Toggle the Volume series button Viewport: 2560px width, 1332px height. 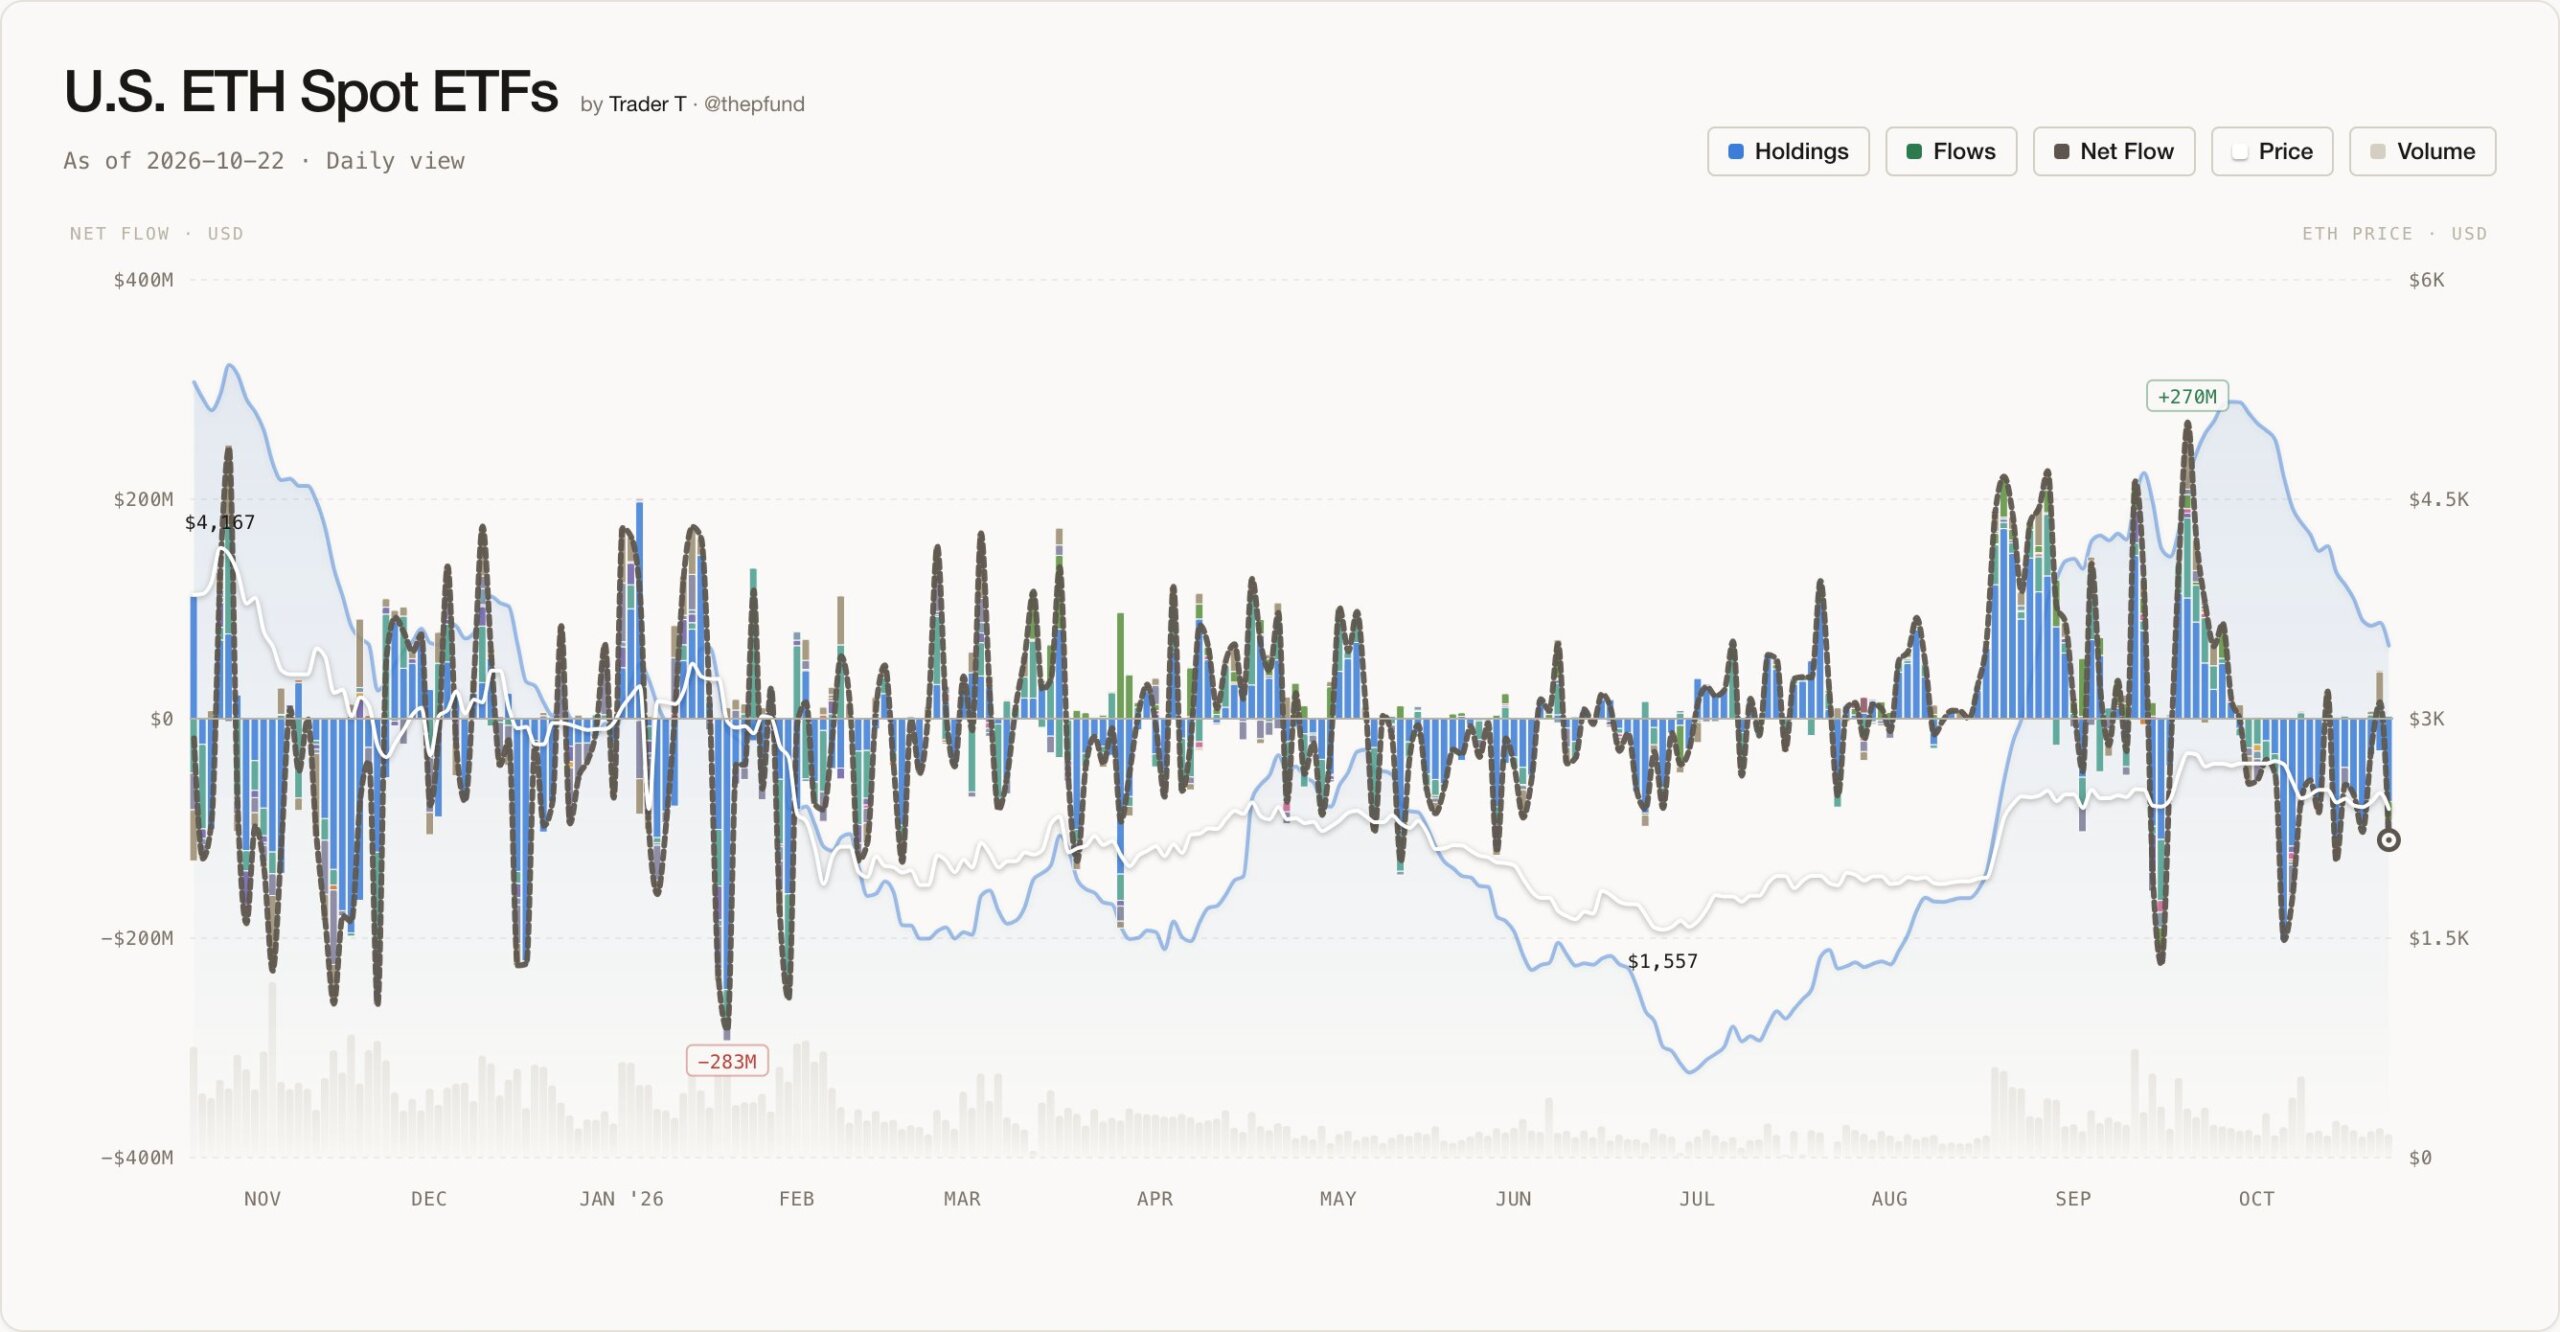click(2422, 151)
